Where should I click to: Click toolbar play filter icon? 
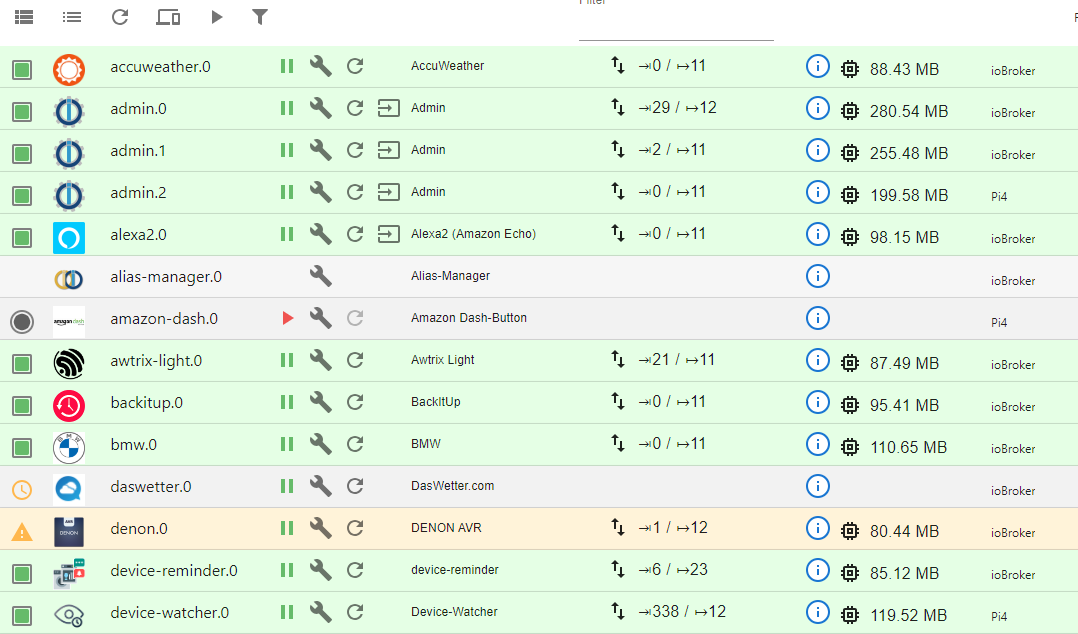tap(217, 17)
